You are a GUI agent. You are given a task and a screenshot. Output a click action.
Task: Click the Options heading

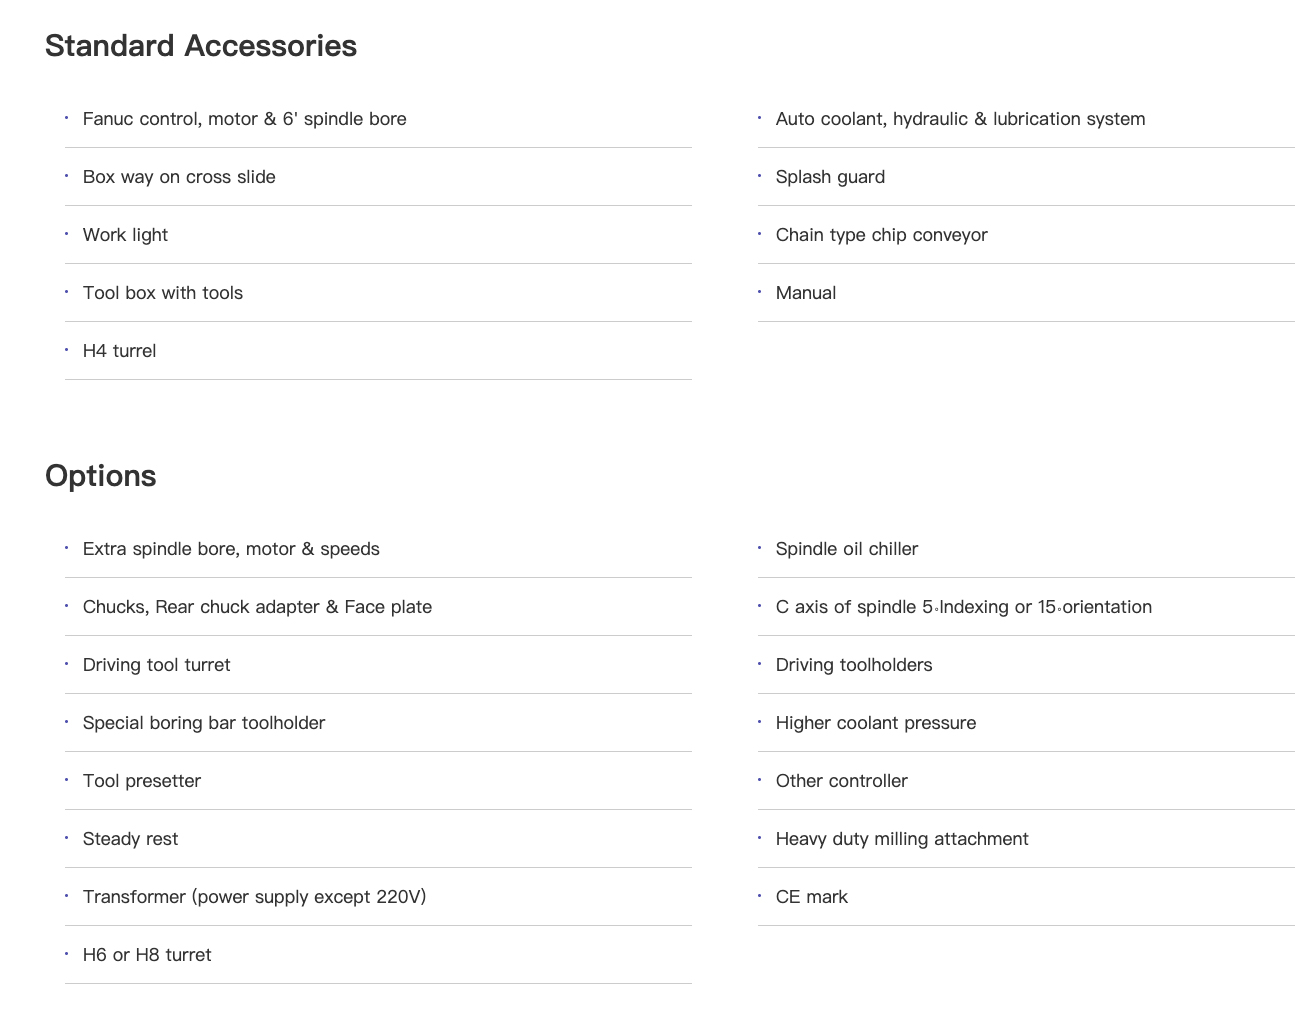(101, 476)
